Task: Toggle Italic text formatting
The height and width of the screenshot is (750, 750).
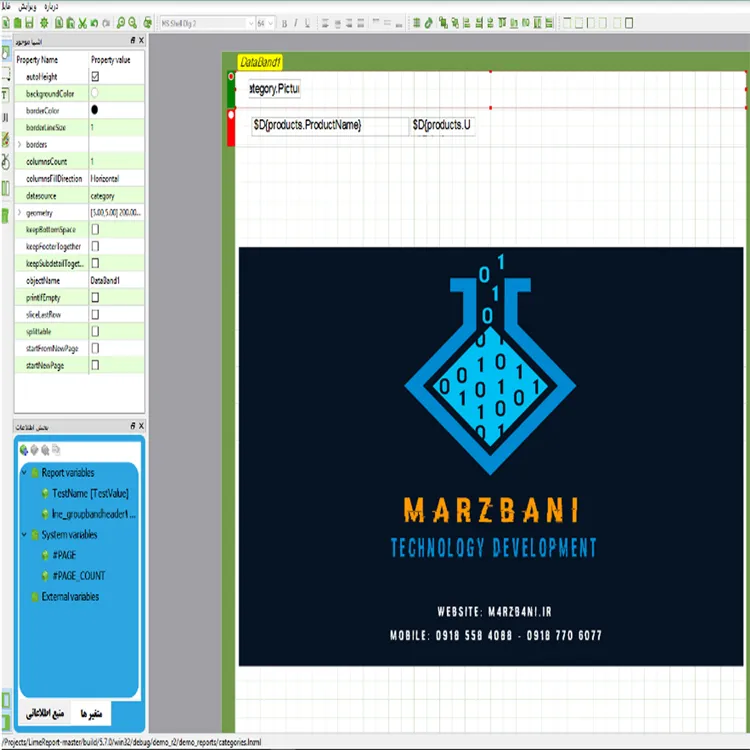Action: click(297, 22)
